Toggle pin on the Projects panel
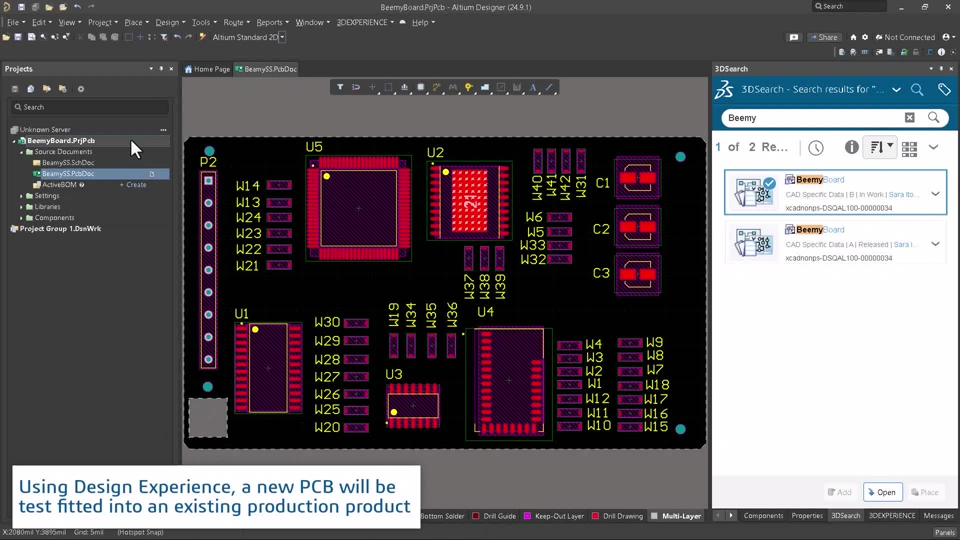Screen dimensions: 960x540 [x=161, y=69]
